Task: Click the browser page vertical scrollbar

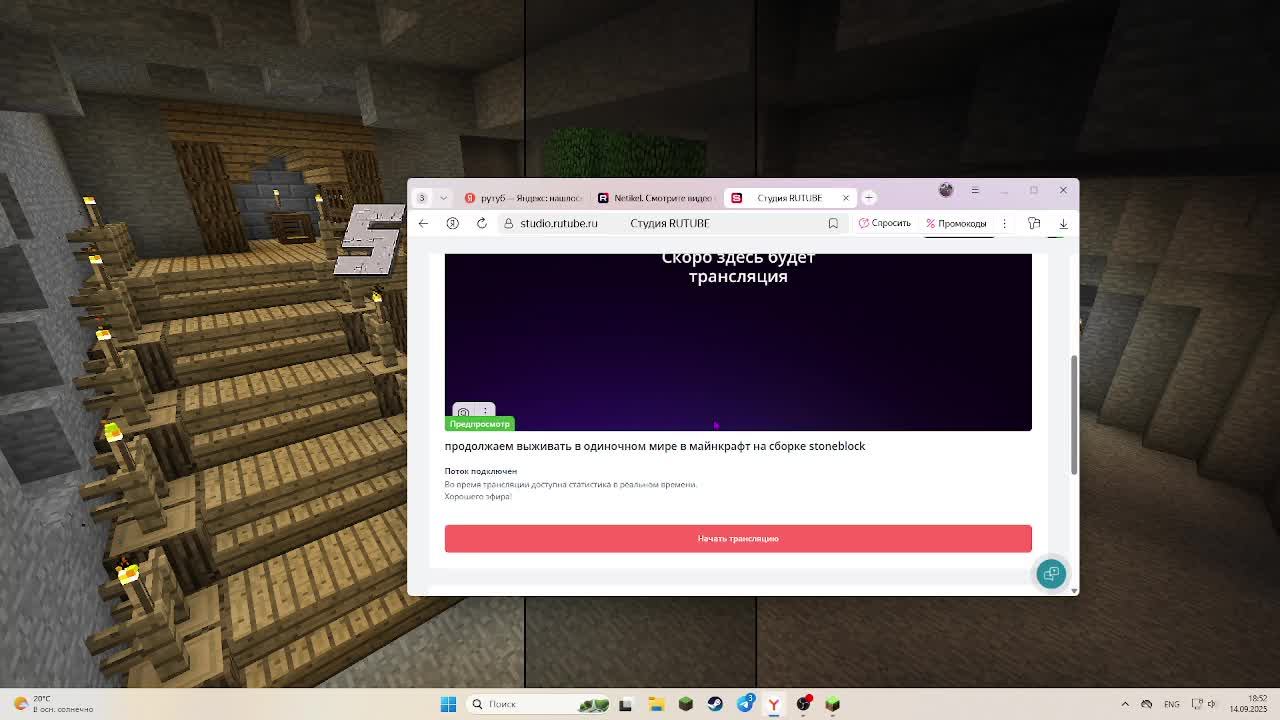Action: [x=1074, y=414]
